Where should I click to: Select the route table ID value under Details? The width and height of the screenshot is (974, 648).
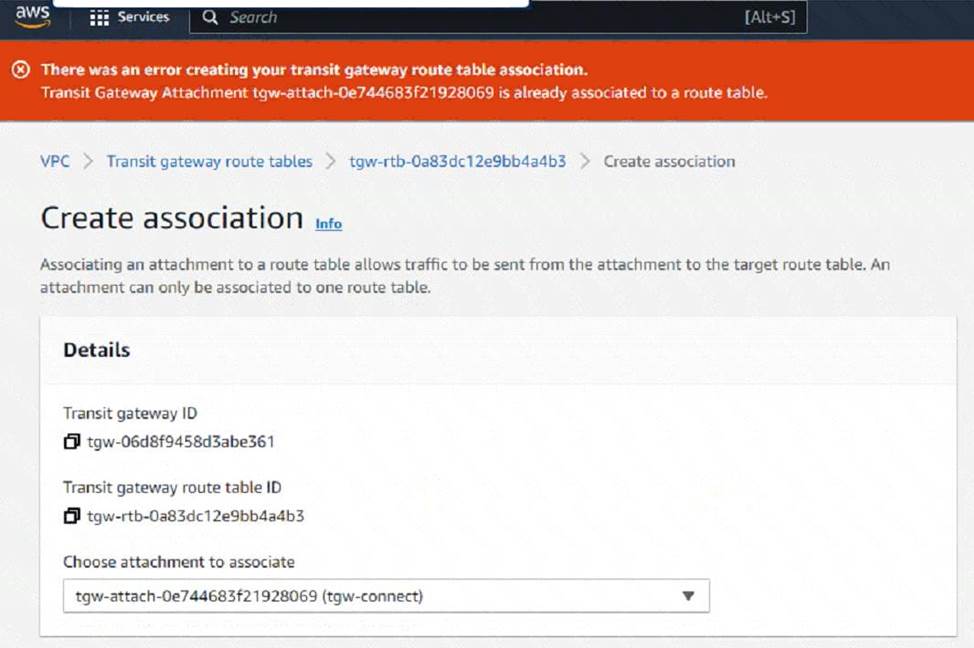pos(196,516)
